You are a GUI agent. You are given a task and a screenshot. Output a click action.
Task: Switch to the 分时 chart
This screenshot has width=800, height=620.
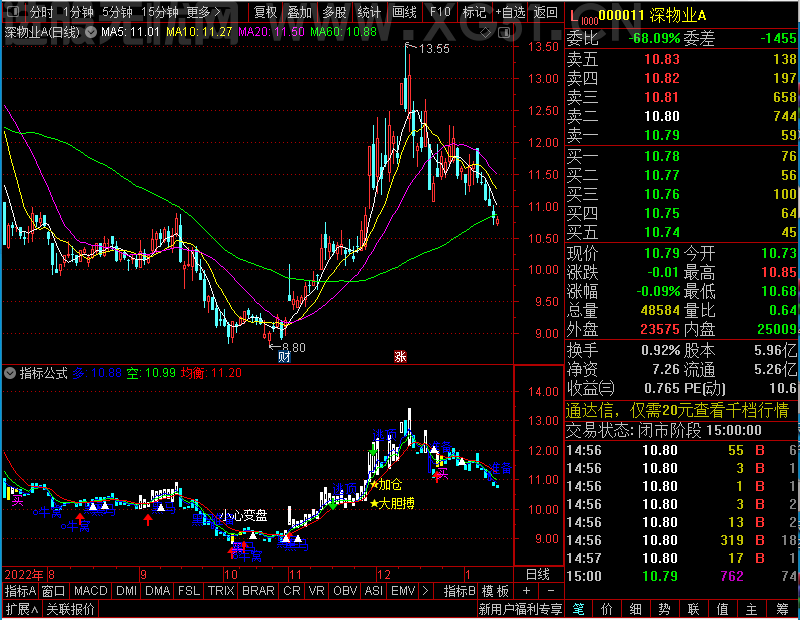41,11
